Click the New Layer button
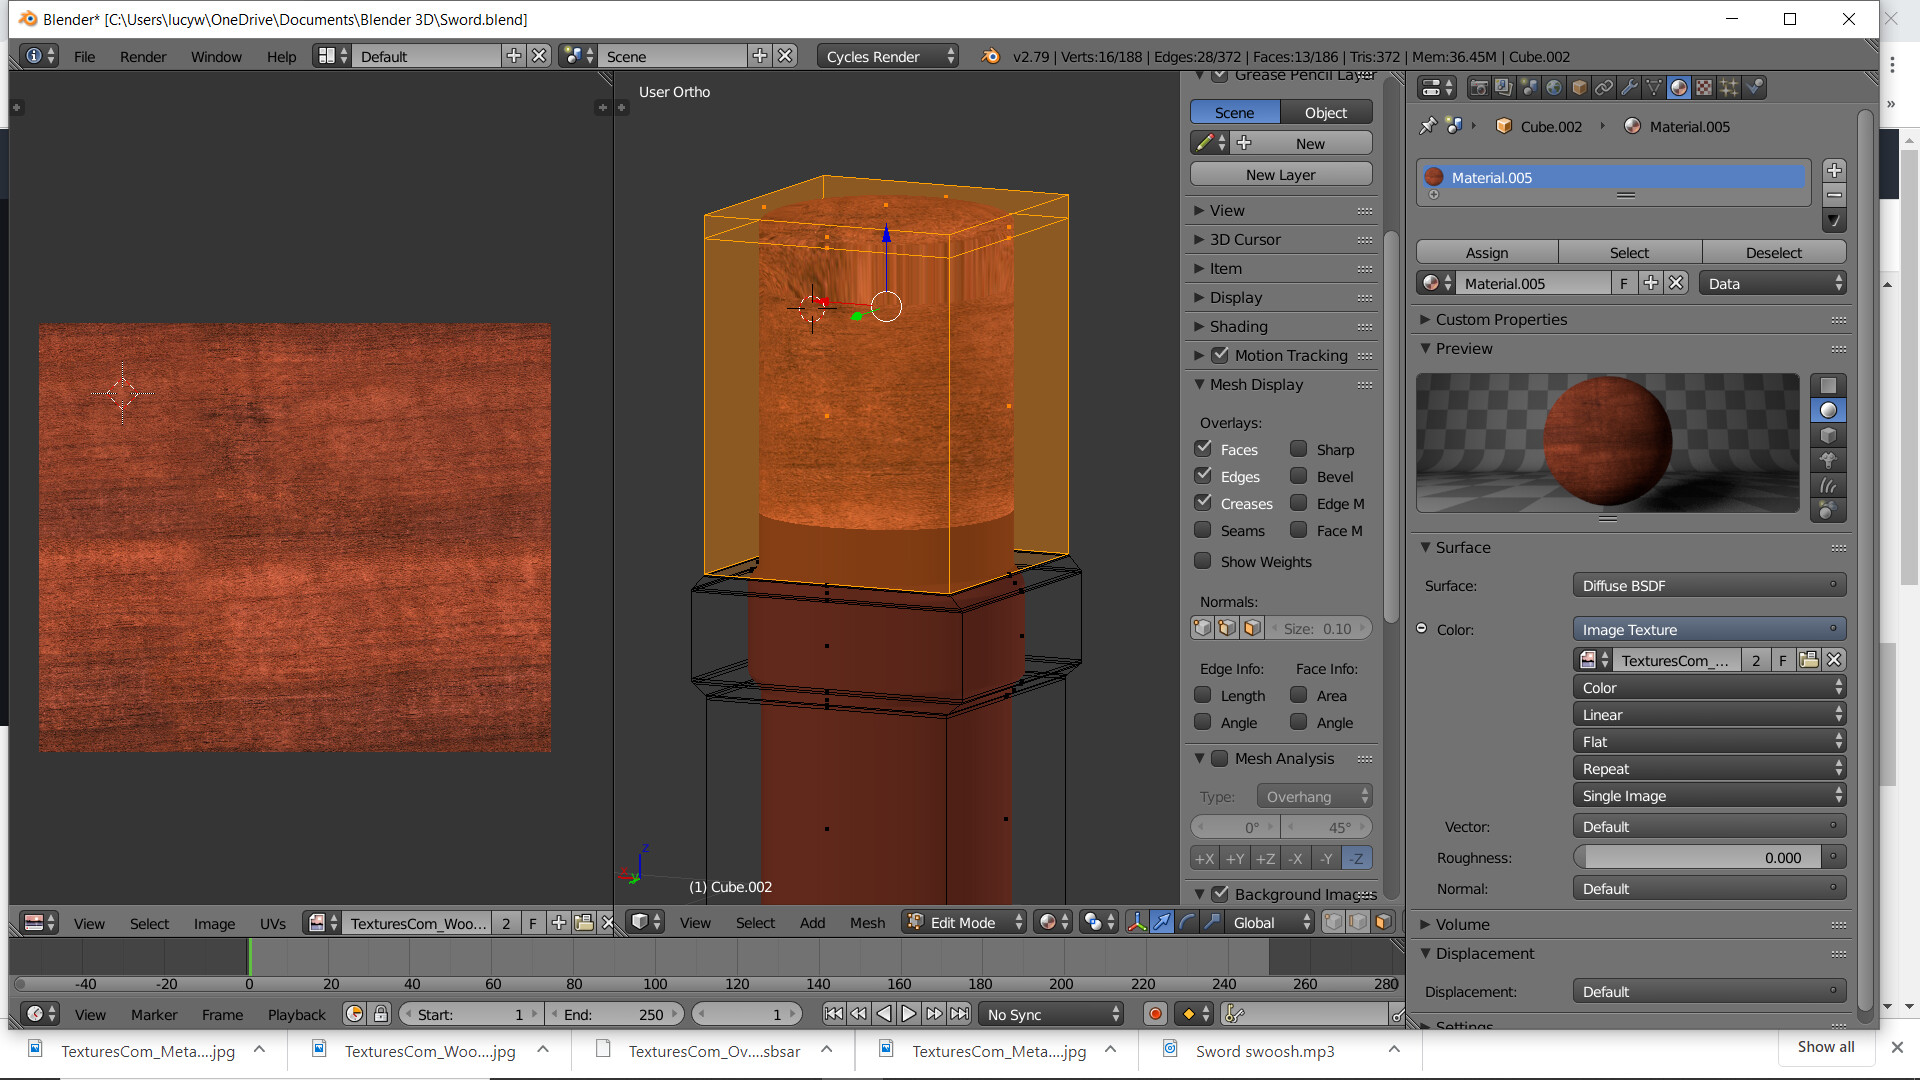 pos(1280,175)
